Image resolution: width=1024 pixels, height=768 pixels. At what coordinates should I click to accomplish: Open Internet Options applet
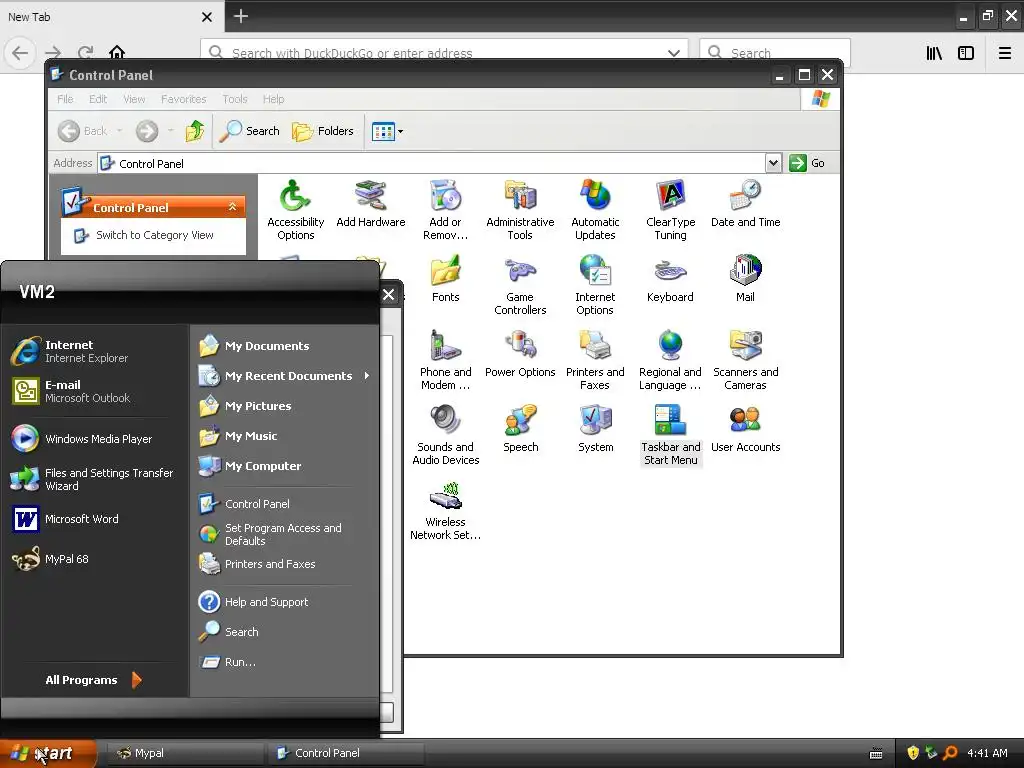[x=595, y=285]
